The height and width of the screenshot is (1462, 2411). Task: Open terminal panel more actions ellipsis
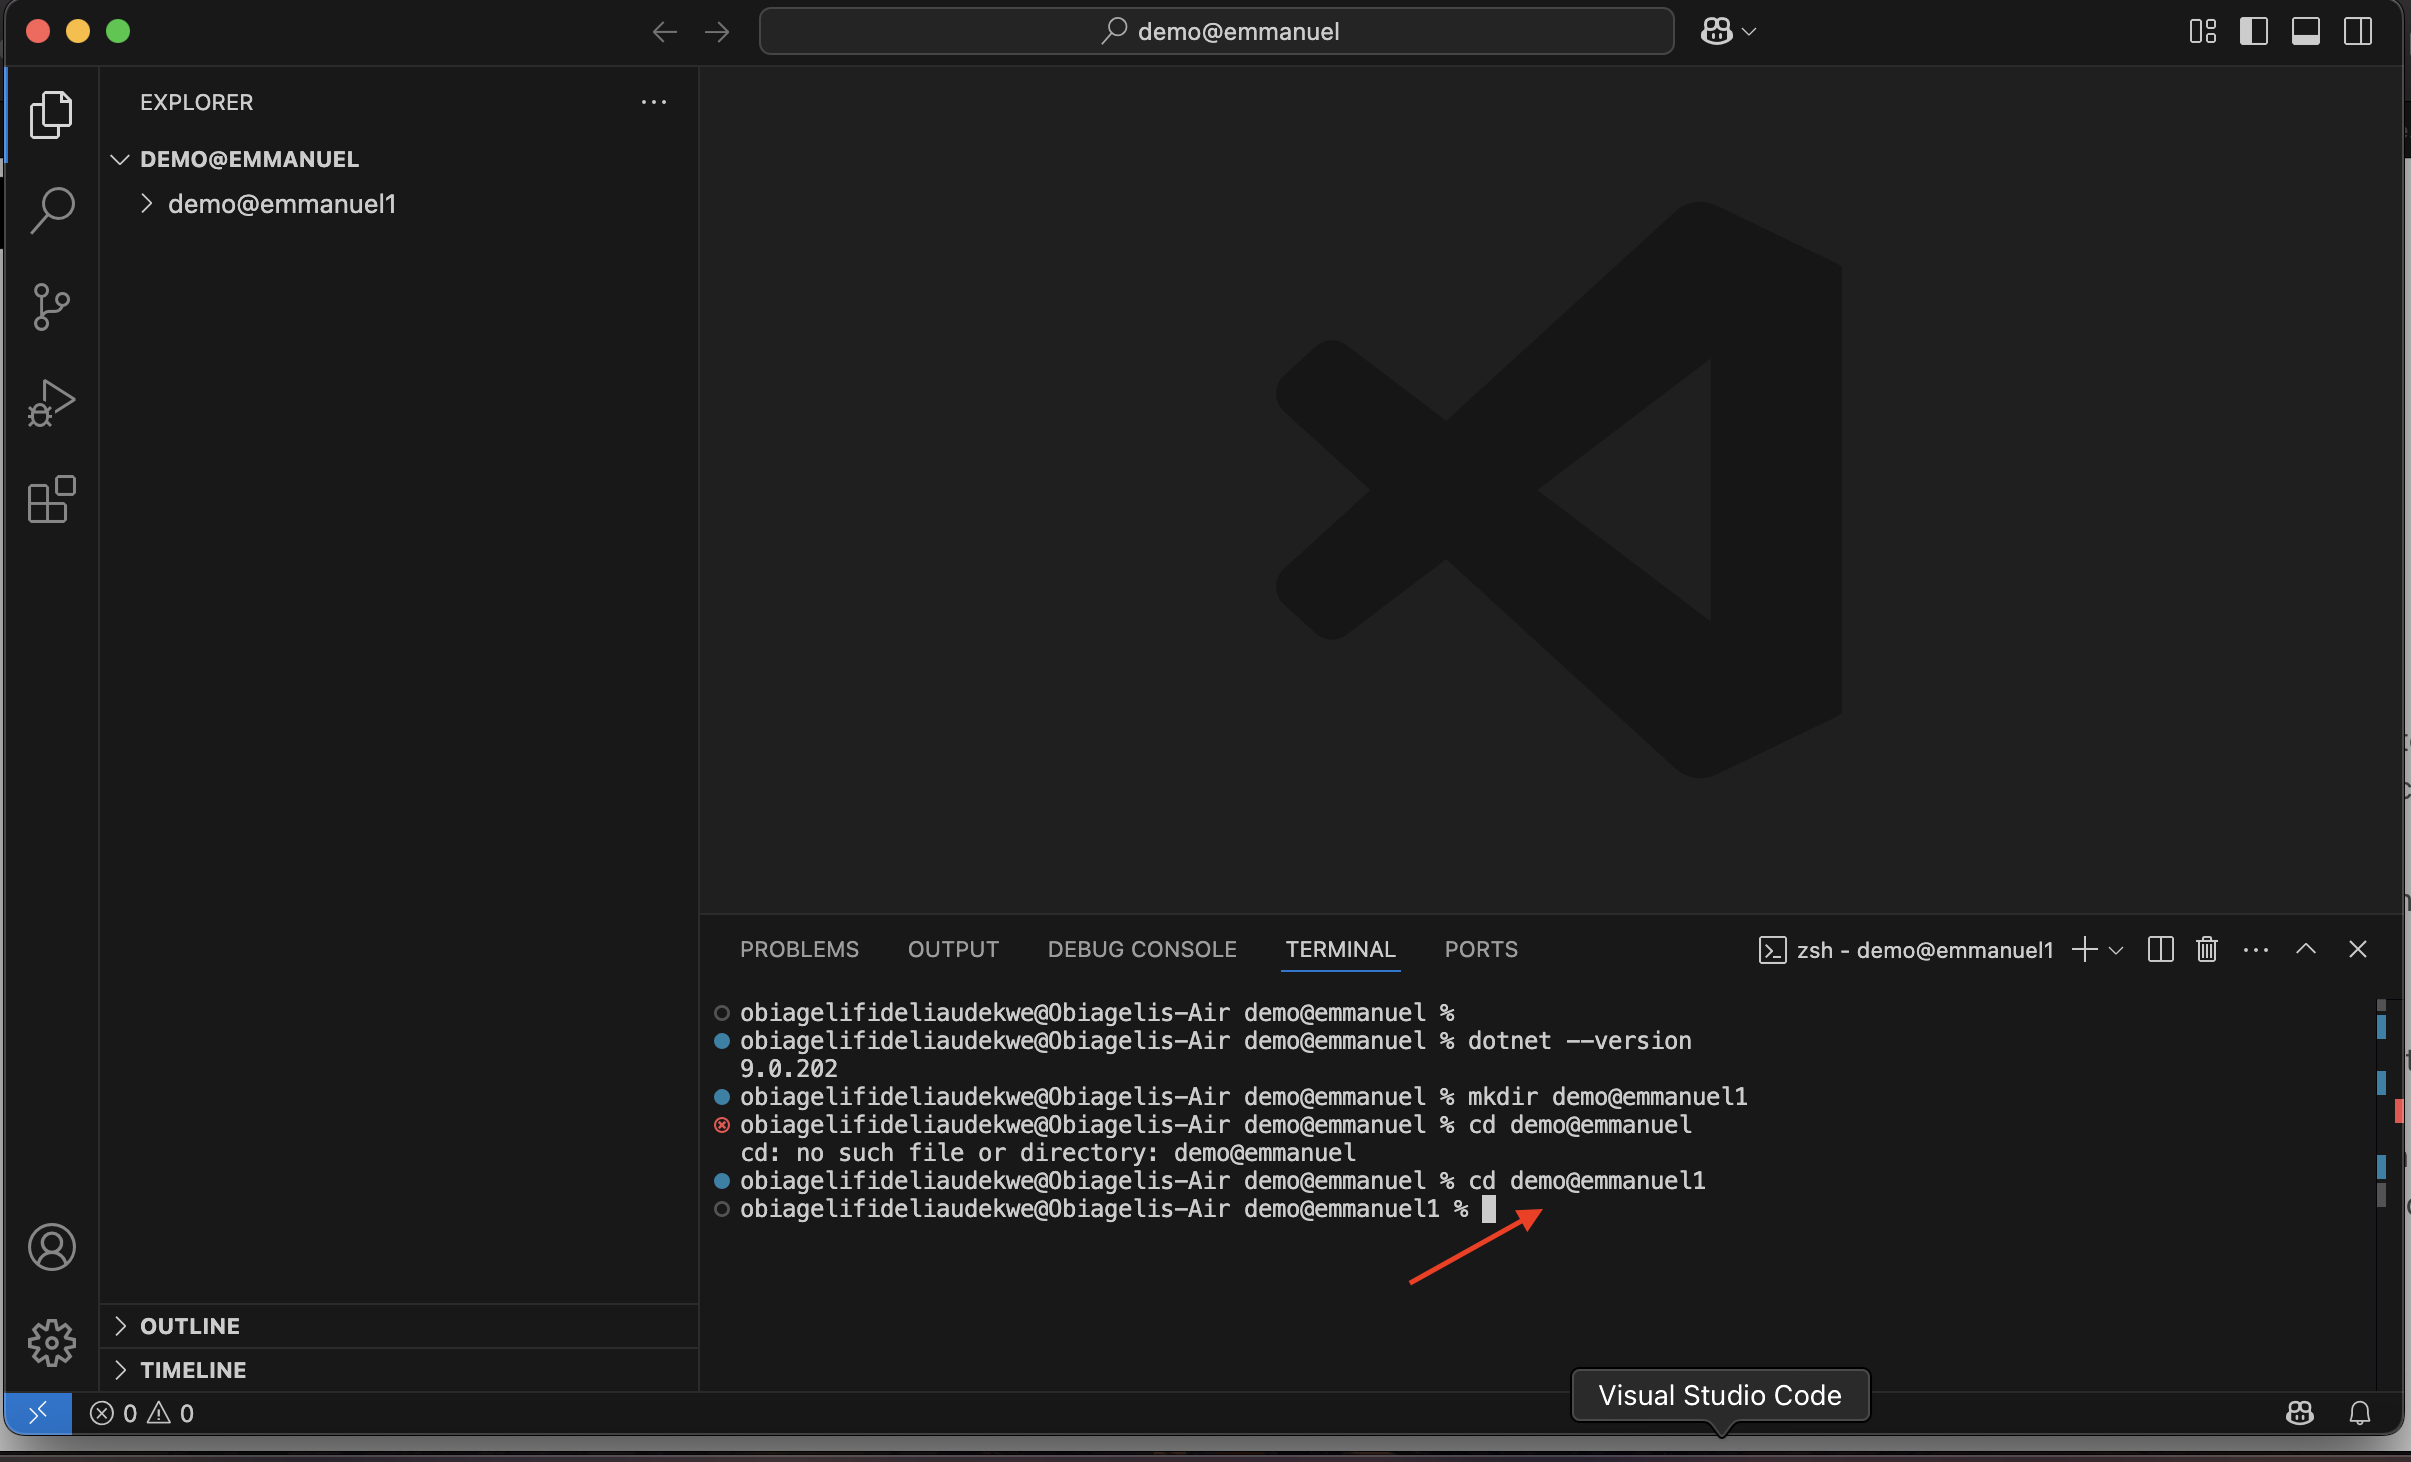pyautogui.click(x=2255, y=949)
